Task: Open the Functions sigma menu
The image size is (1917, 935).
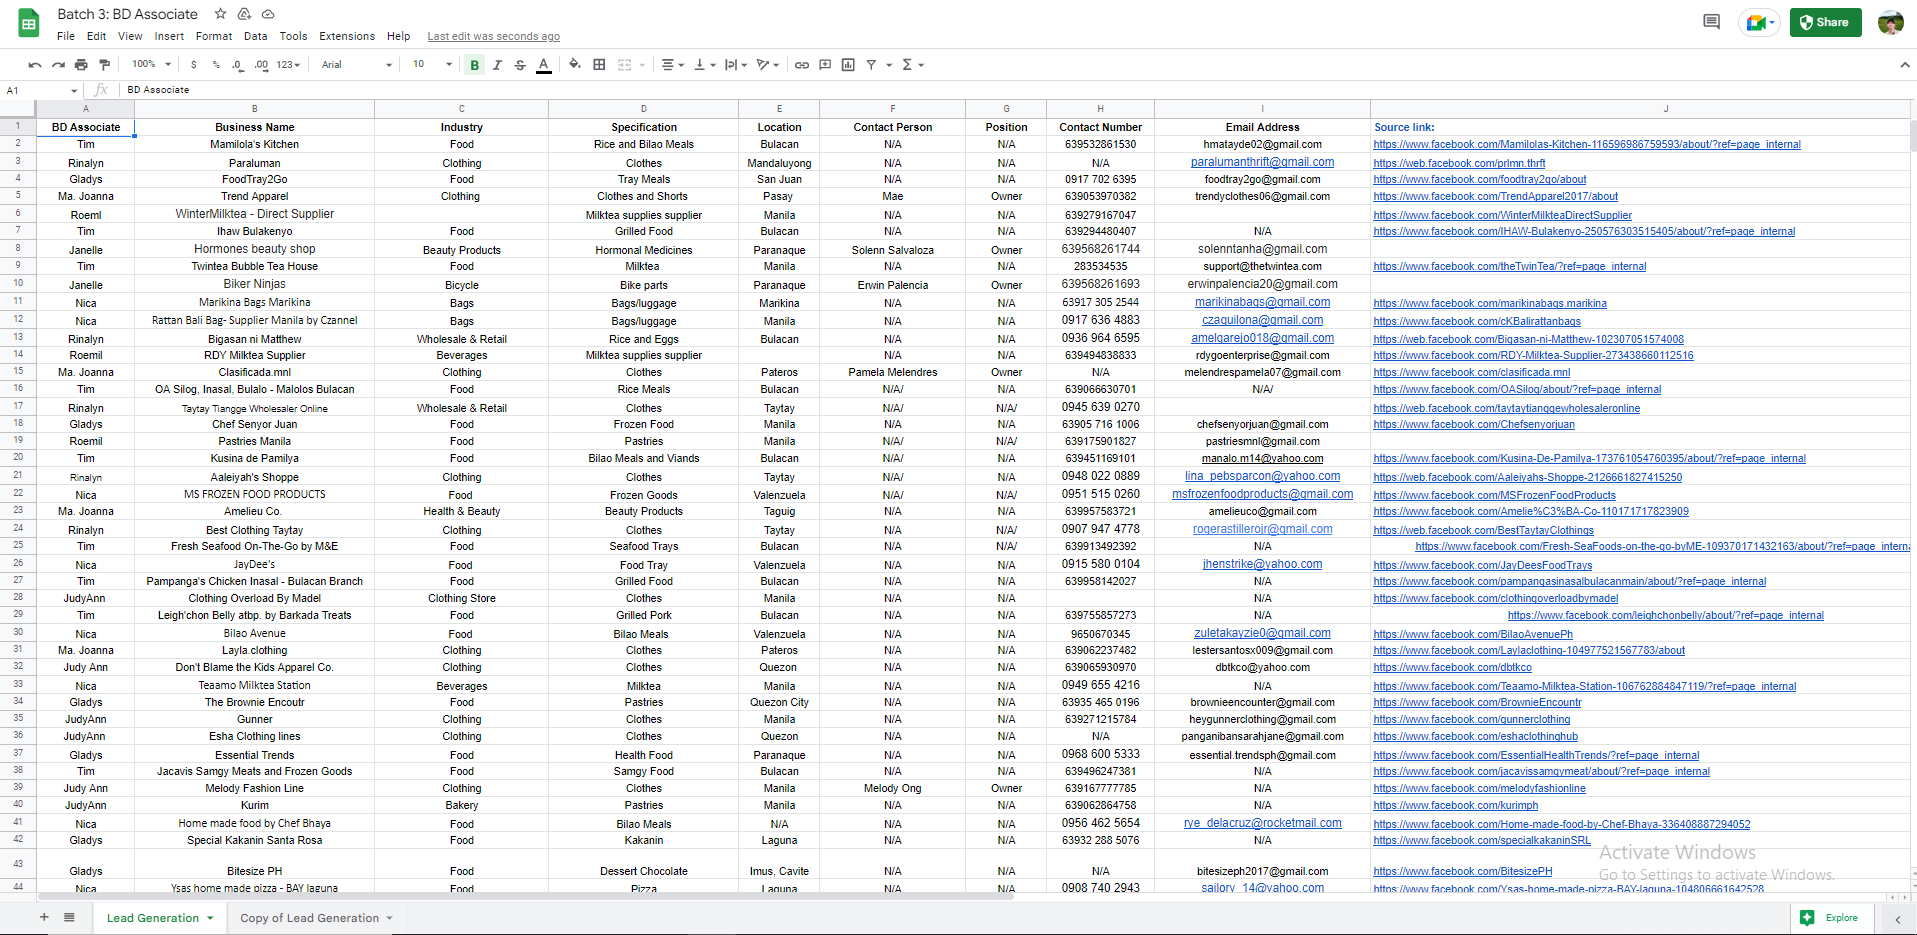Action: point(912,65)
